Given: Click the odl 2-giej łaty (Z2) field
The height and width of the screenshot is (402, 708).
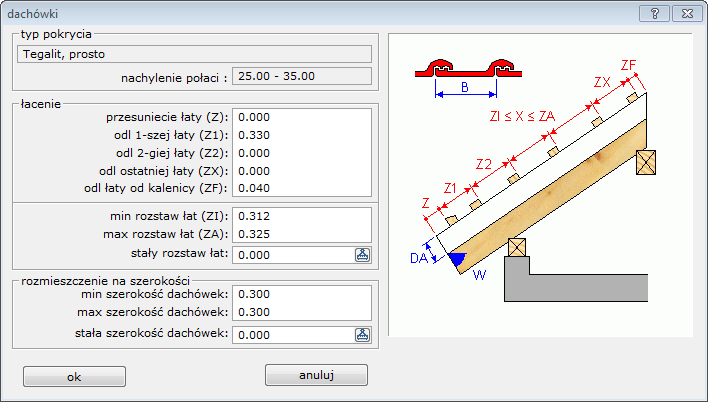Looking at the screenshot, I should click(301, 152).
